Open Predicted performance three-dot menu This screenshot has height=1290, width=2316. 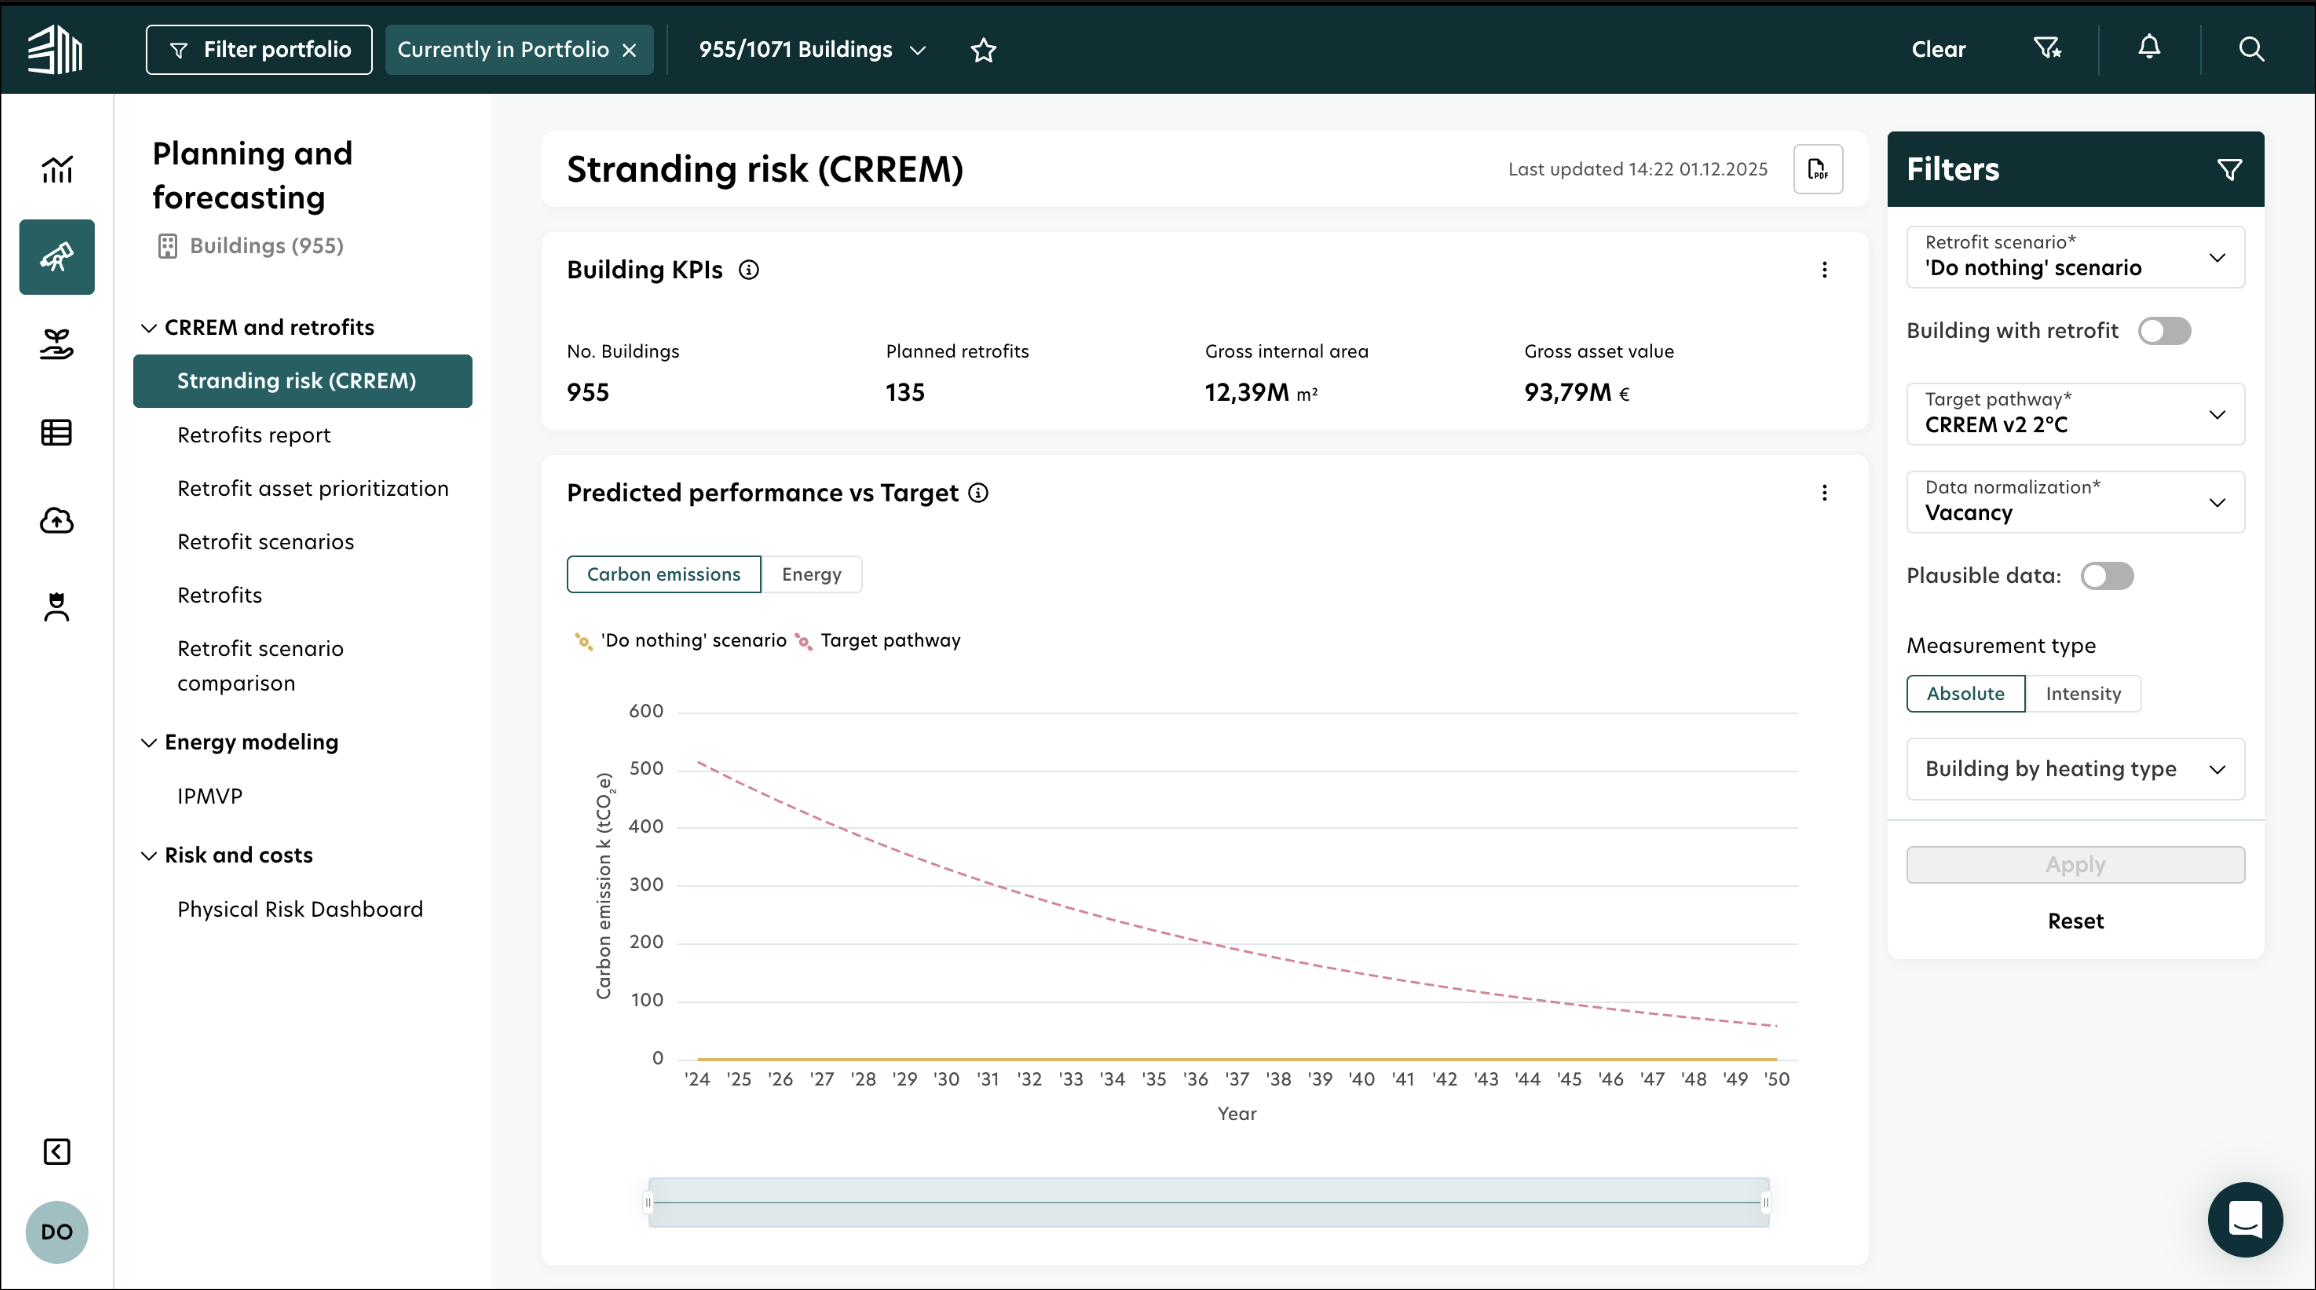[x=1824, y=493]
